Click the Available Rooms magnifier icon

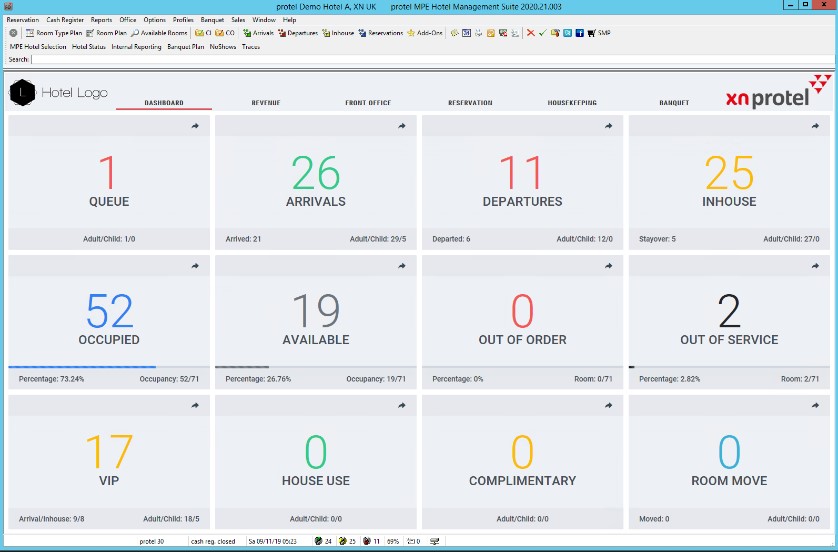(135, 33)
